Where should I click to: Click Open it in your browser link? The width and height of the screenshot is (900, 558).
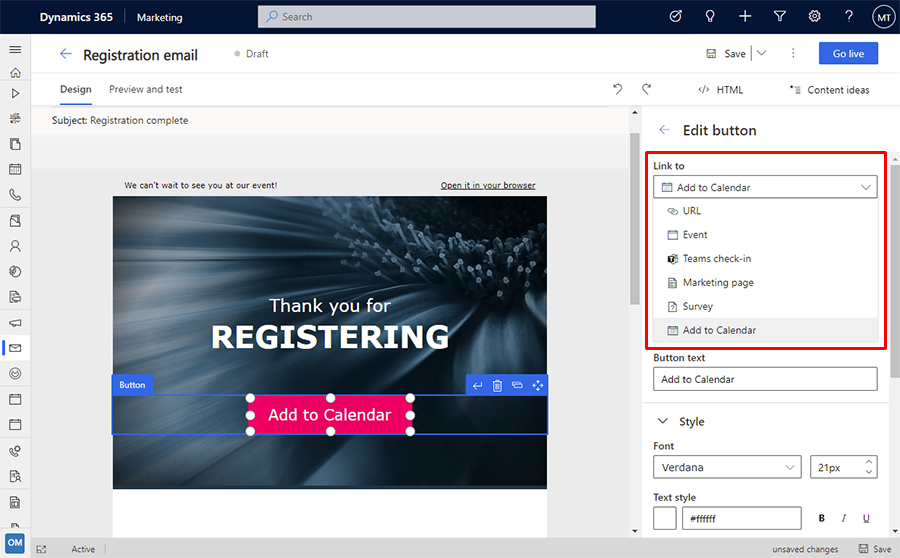(488, 185)
